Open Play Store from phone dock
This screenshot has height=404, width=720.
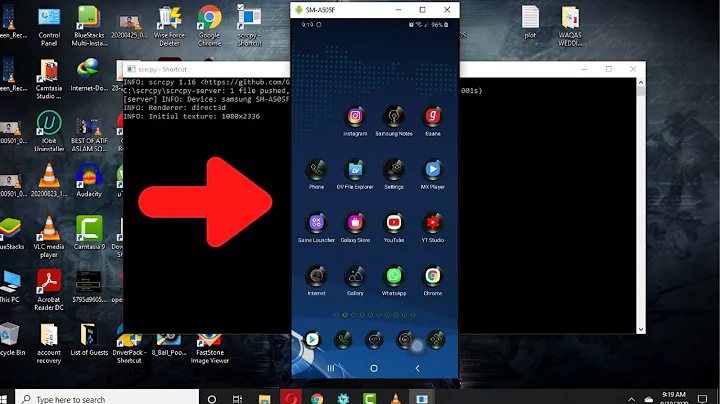pyautogui.click(x=312, y=340)
